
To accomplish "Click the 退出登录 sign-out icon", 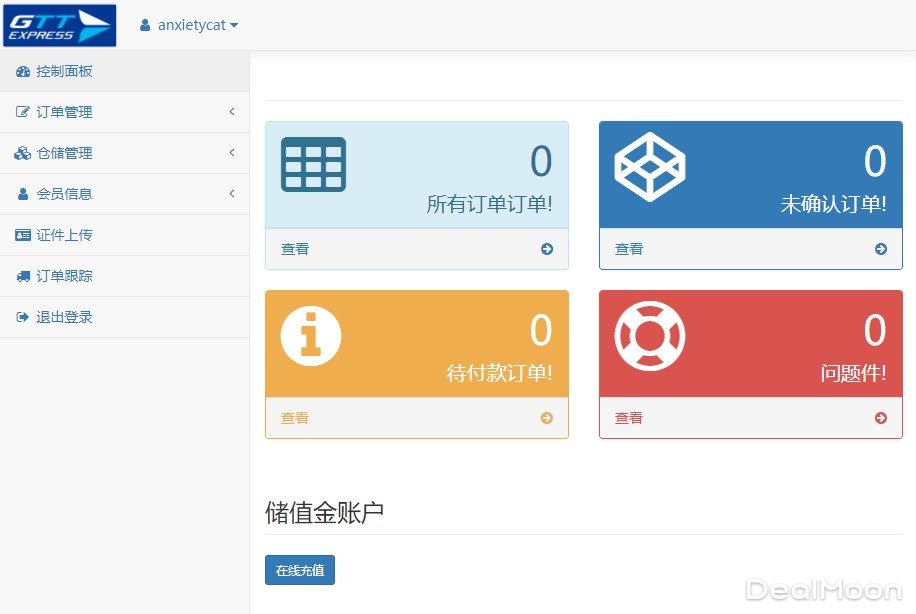I will click(x=23, y=317).
